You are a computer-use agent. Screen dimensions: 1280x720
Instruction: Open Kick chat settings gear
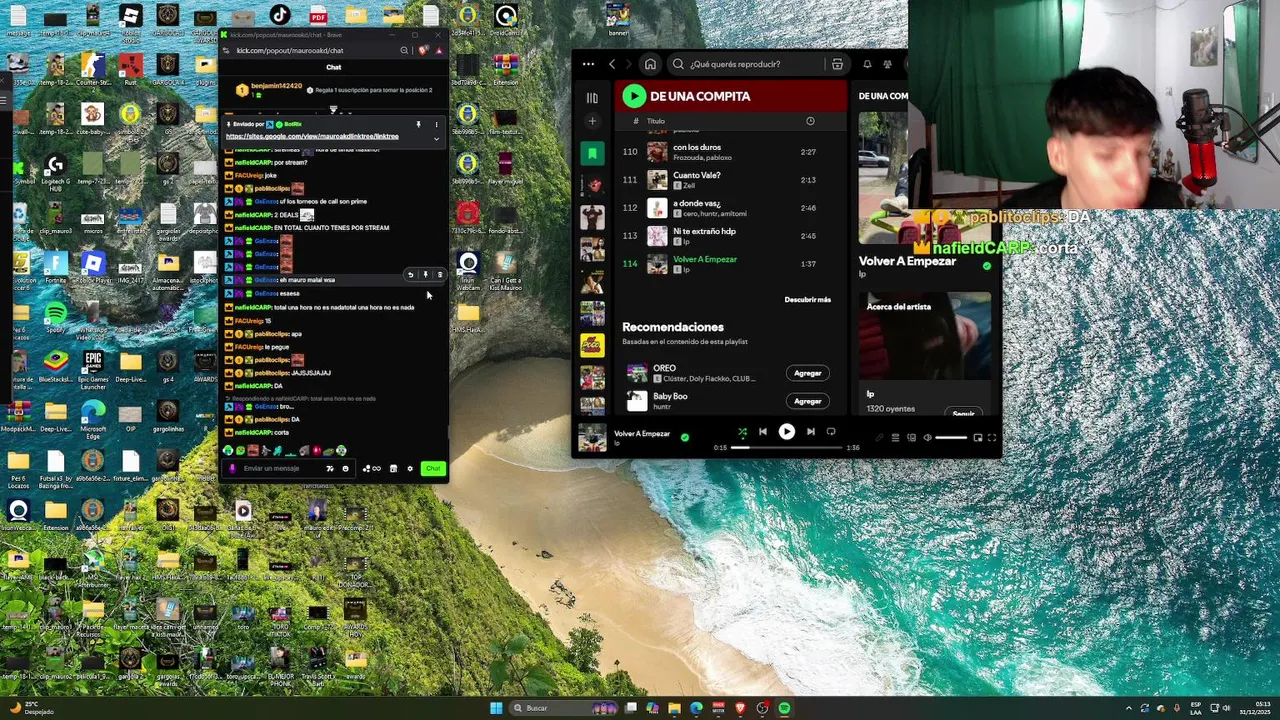point(409,468)
